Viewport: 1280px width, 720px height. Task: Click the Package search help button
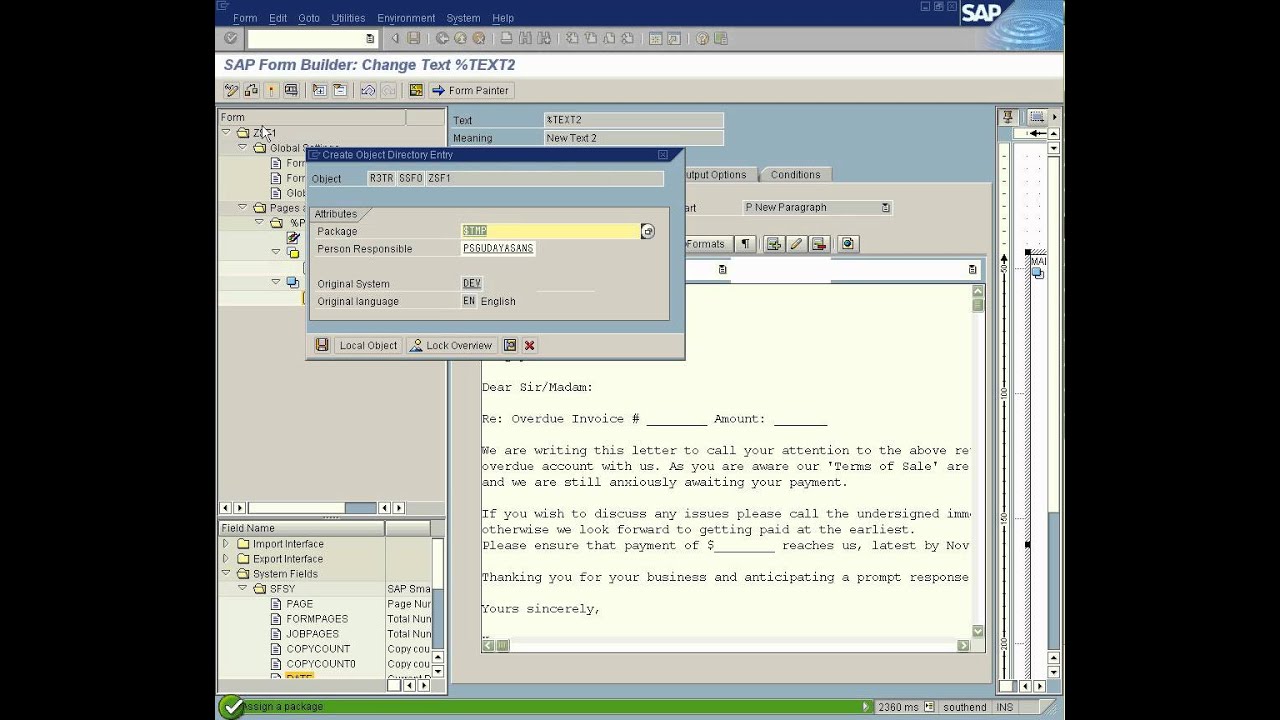tap(647, 231)
